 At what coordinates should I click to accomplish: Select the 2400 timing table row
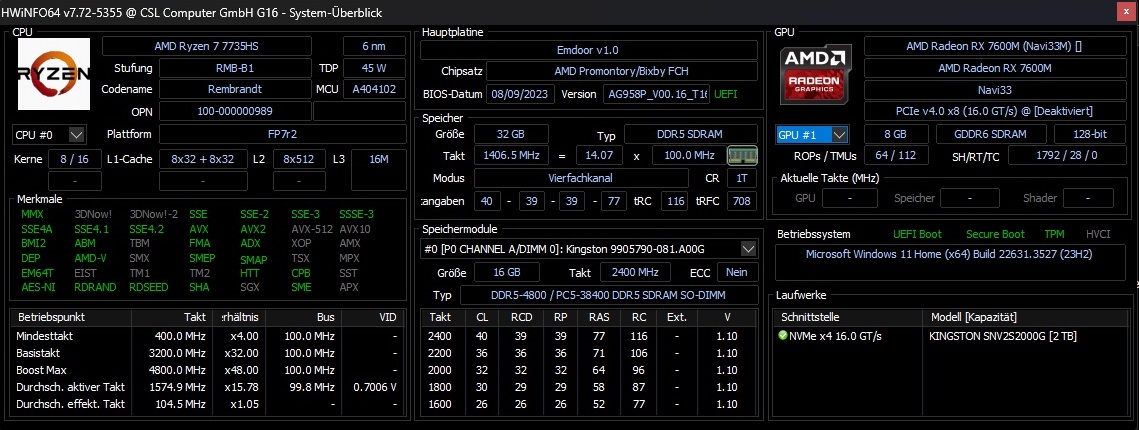point(589,336)
